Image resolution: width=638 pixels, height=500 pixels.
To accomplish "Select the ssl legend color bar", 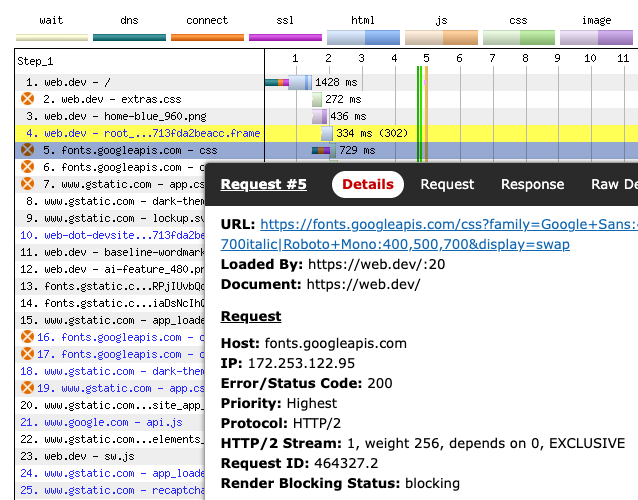I will [x=285, y=37].
